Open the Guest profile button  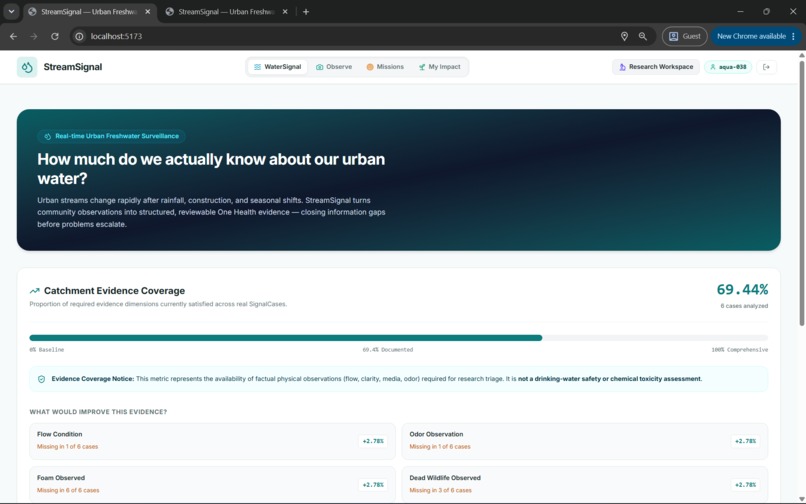(684, 36)
